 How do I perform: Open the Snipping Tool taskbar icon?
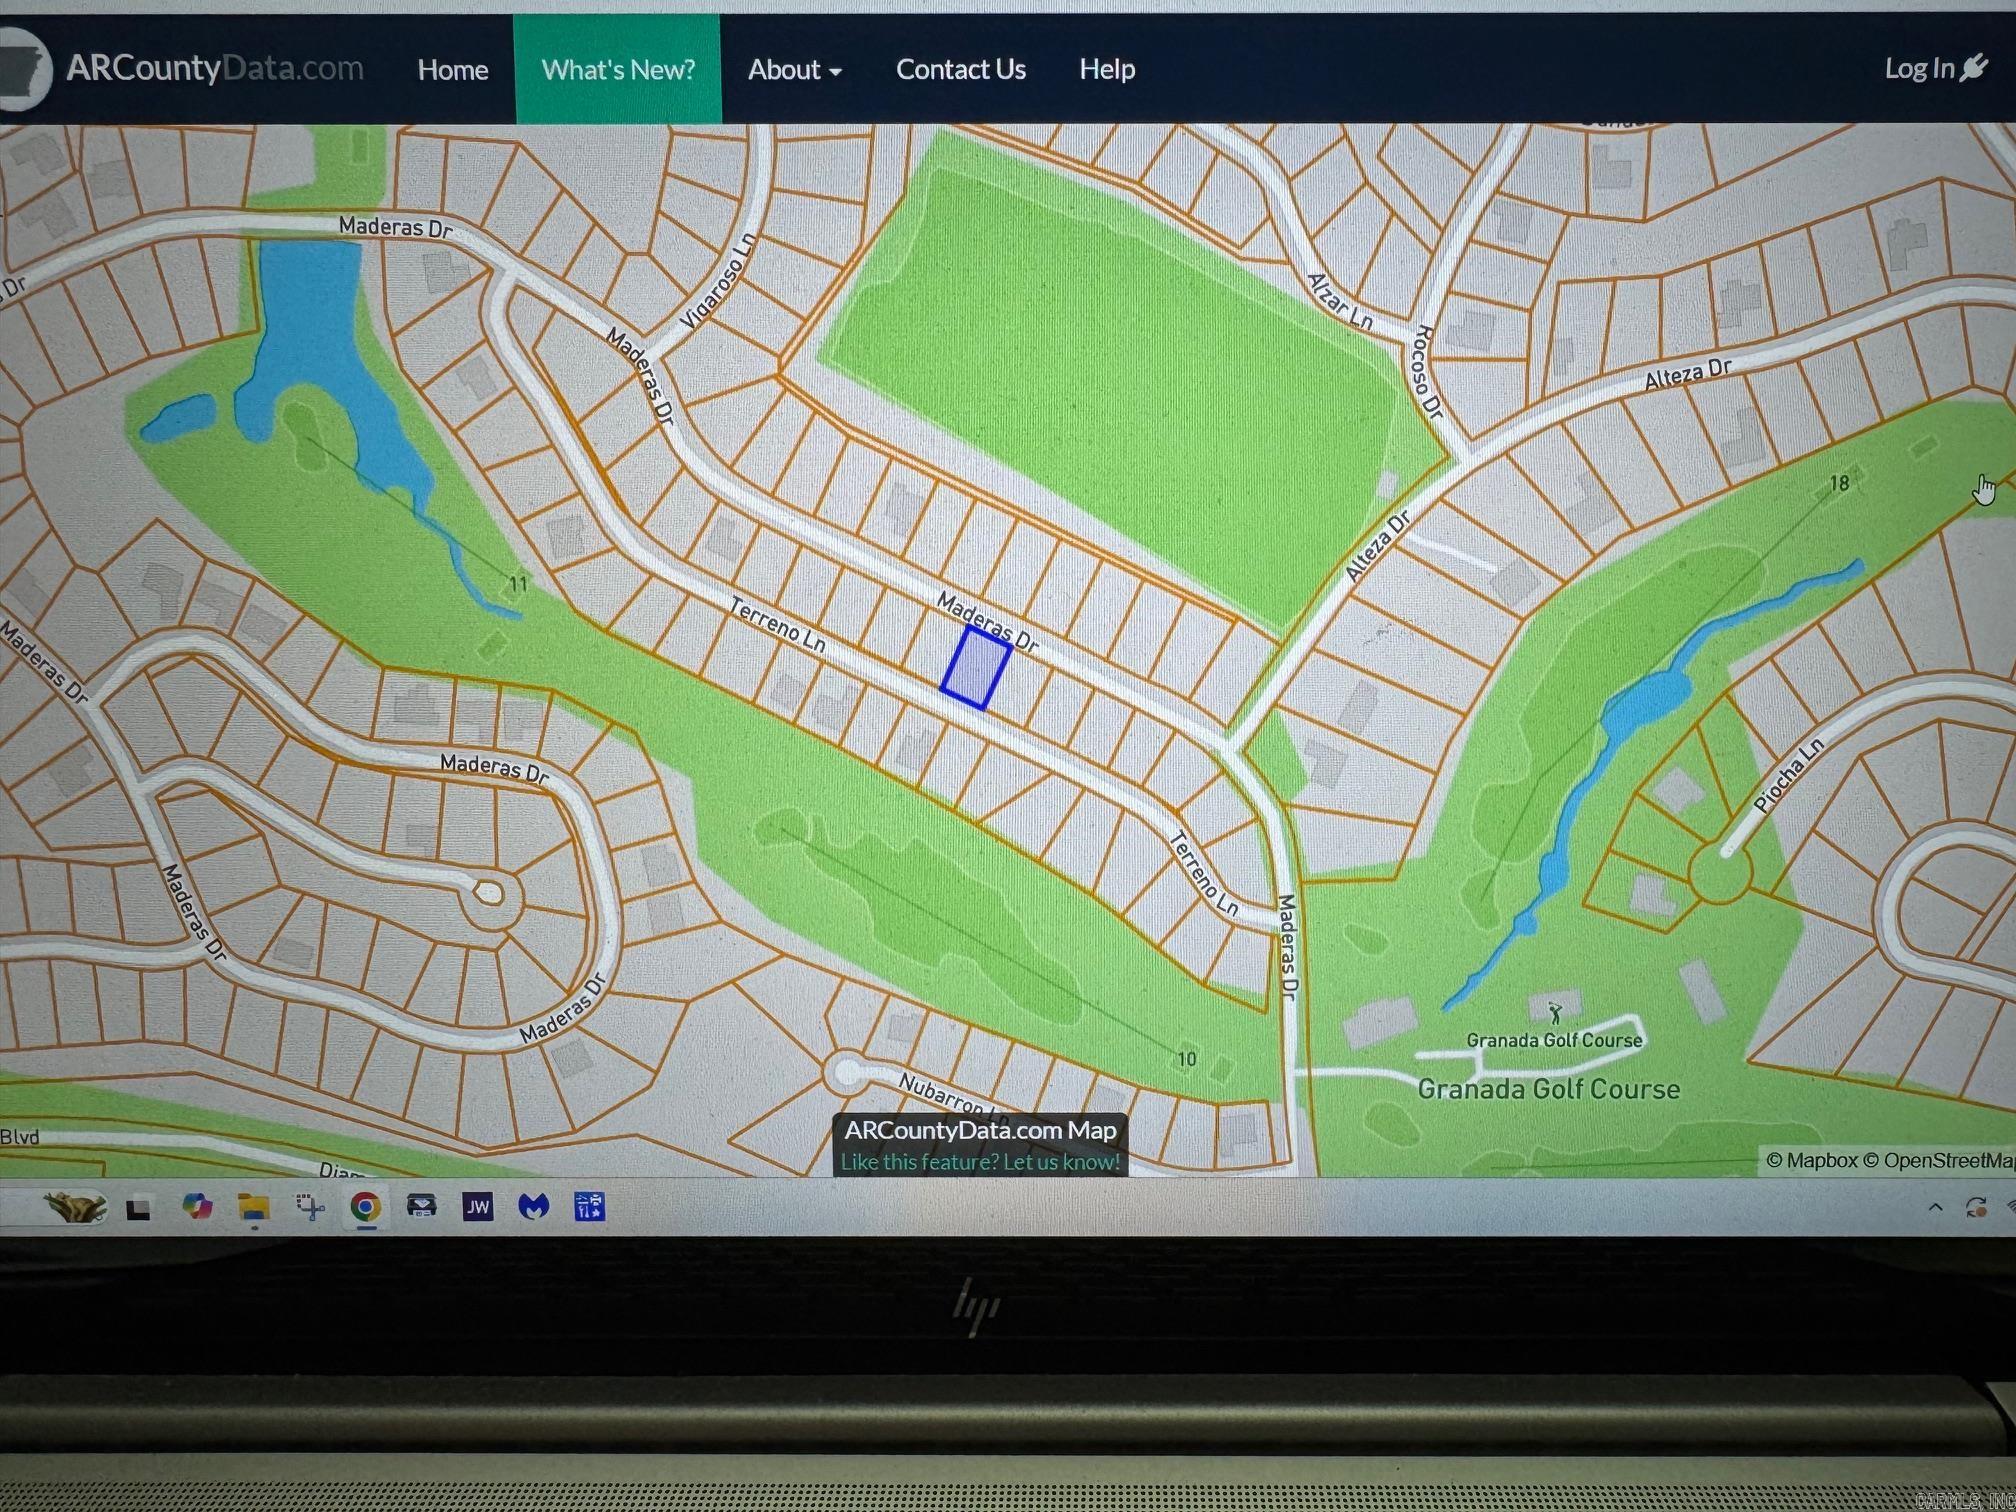[x=310, y=1207]
